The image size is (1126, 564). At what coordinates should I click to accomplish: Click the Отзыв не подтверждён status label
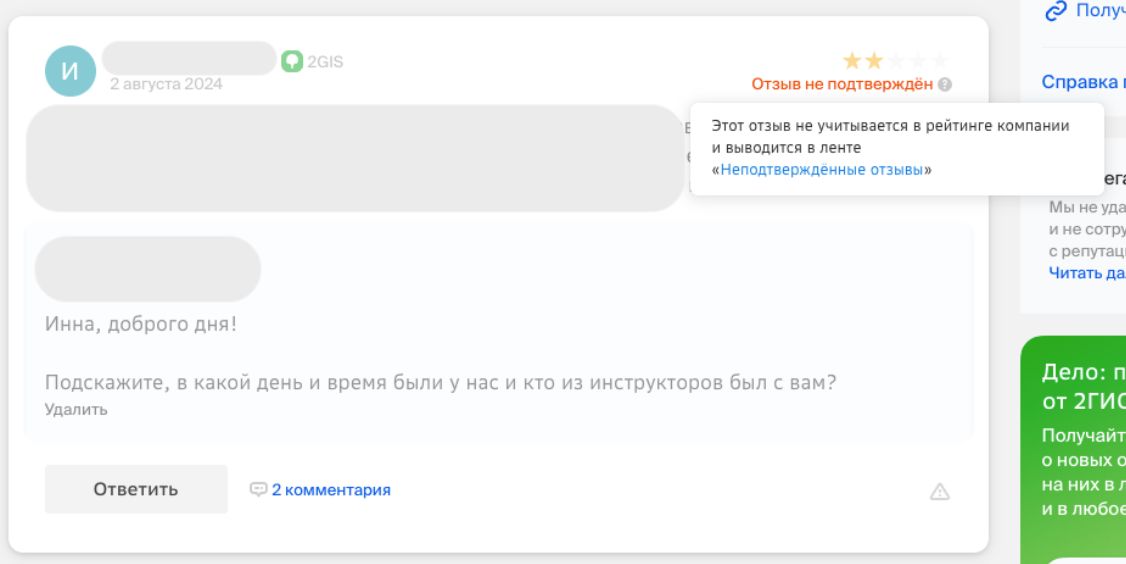click(x=842, y=85)
